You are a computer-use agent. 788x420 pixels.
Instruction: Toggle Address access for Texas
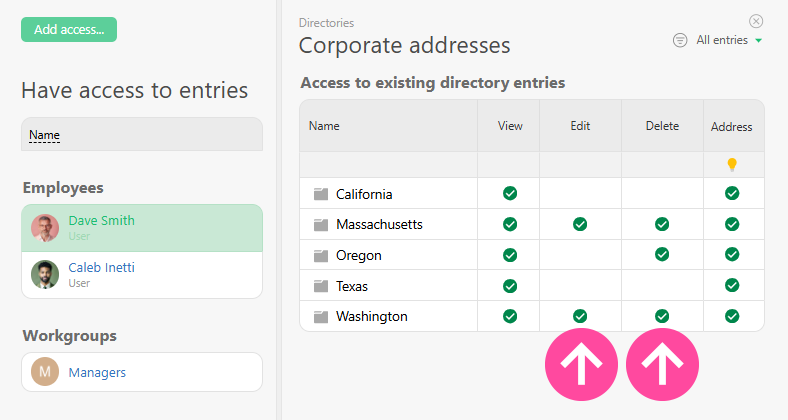(732, 286)
